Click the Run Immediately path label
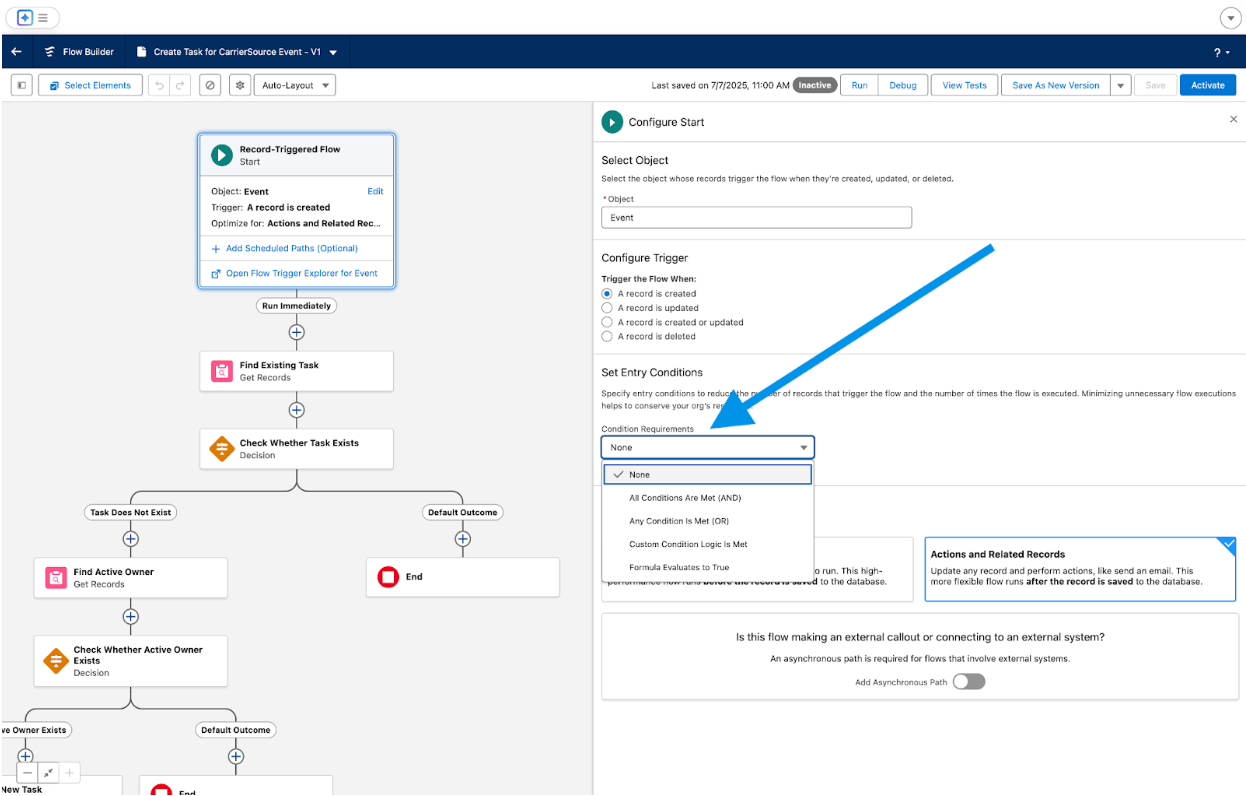The height and width of the screenshot is (796, 1246). (x=296, y=306)
